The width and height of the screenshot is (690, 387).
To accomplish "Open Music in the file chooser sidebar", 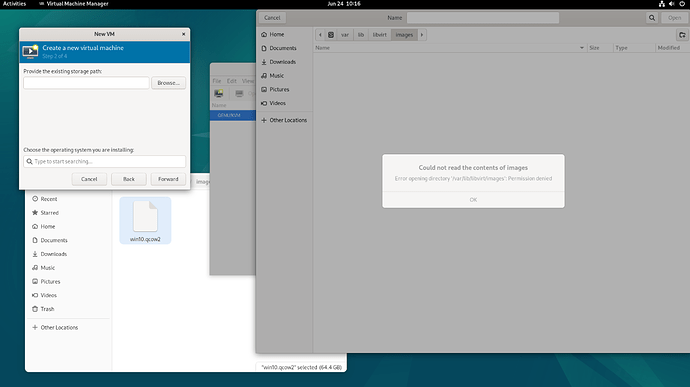I will pyautogui.click(x=284, y=76).
